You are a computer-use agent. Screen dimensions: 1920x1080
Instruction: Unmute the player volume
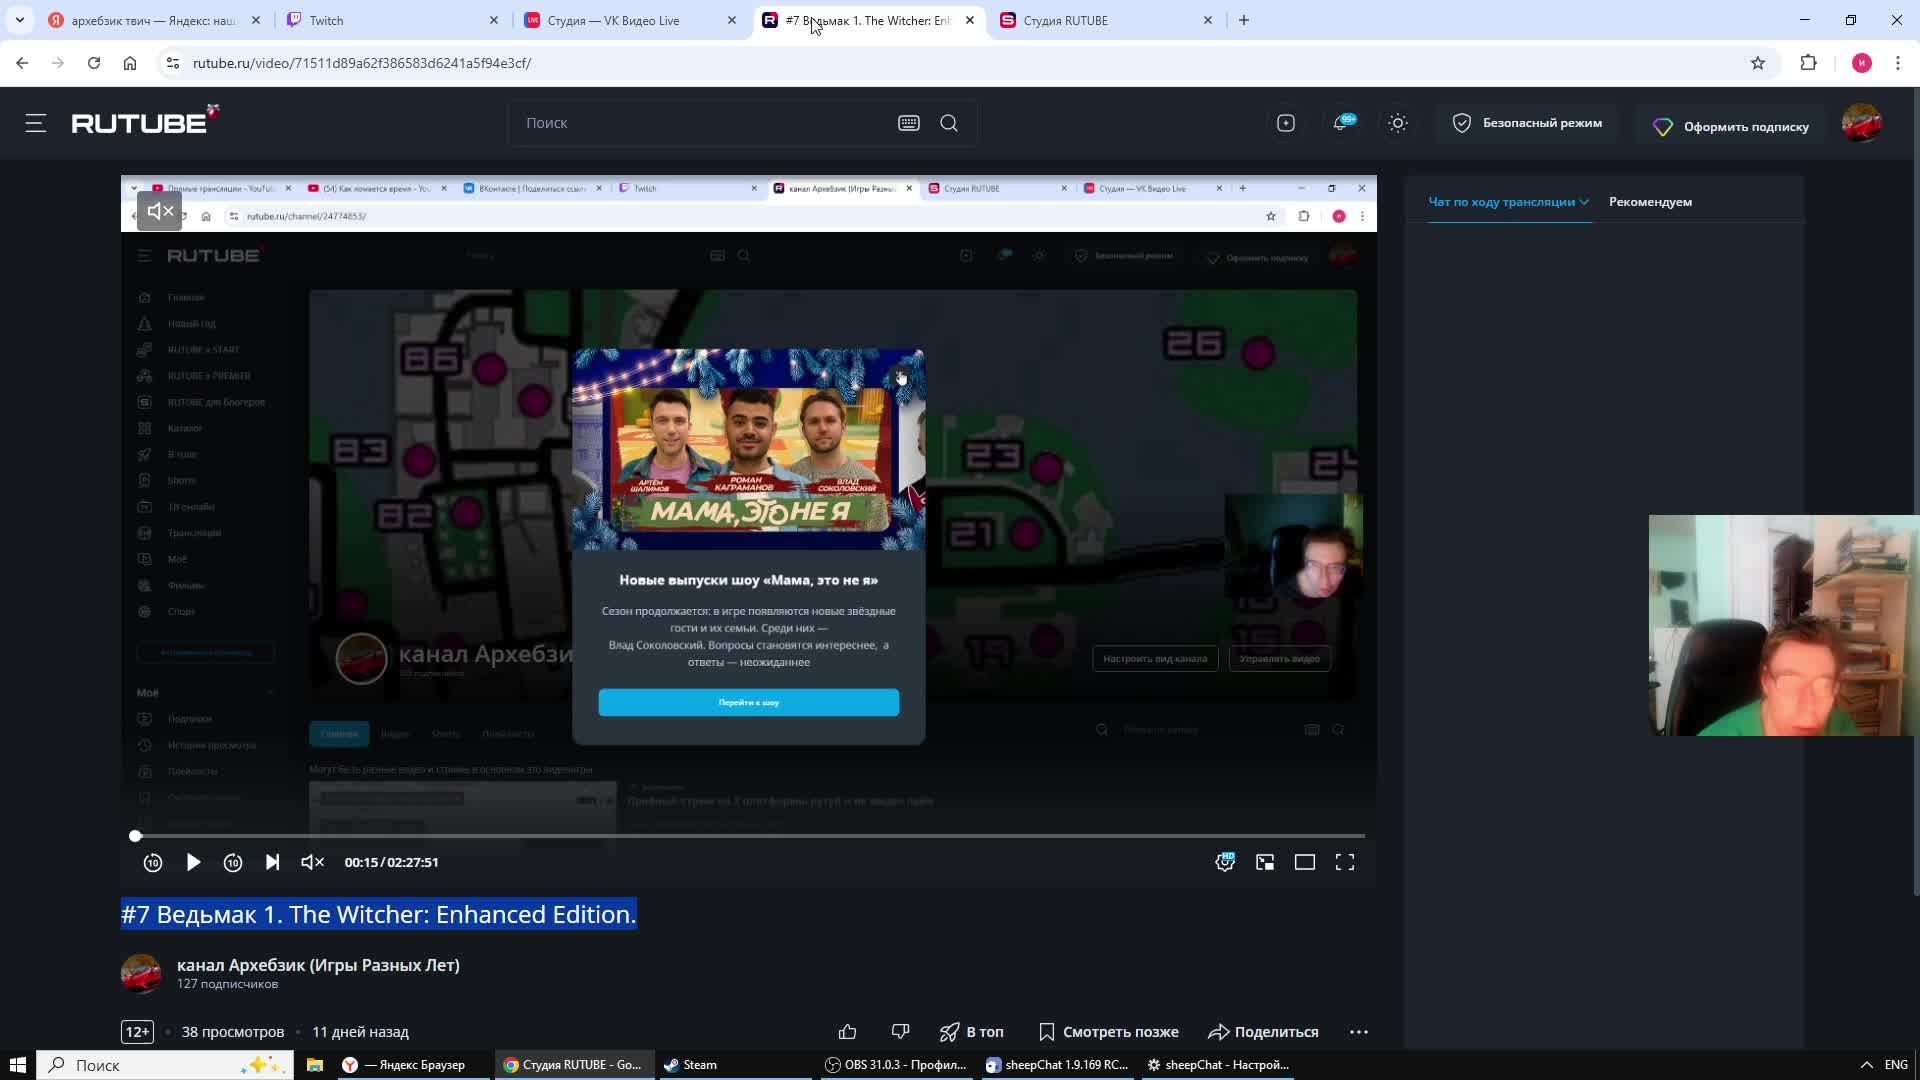click(312, 862)
